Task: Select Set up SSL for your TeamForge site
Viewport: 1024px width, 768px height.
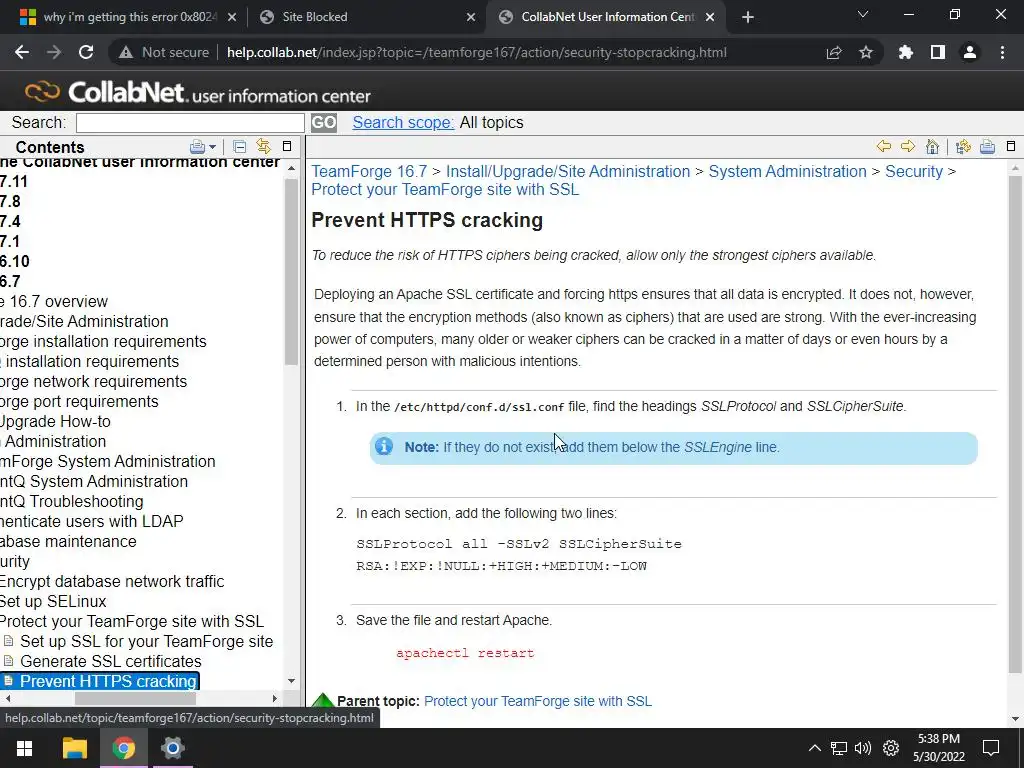Action: point(146,641)
